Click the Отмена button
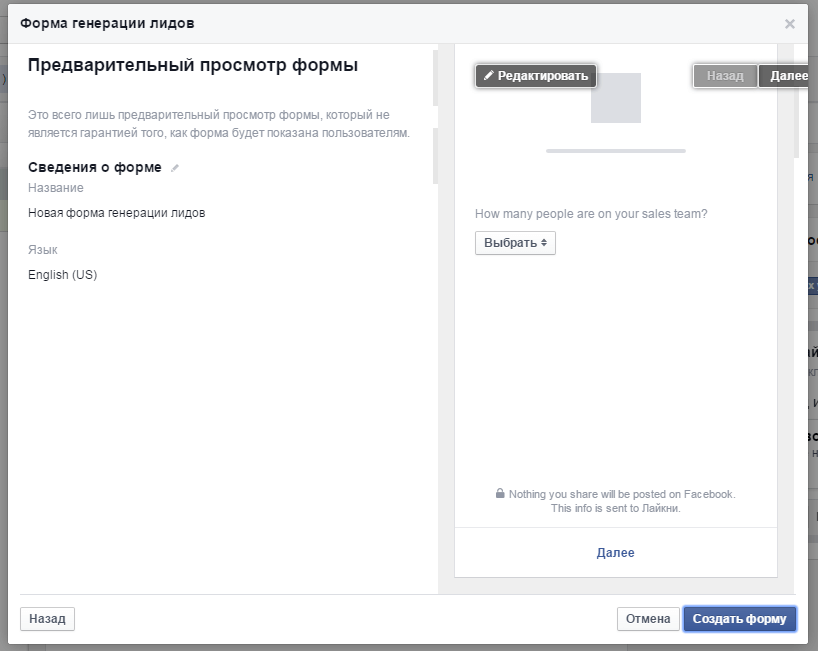The height and width of the screenshot is (651, 818). point(648,619)
